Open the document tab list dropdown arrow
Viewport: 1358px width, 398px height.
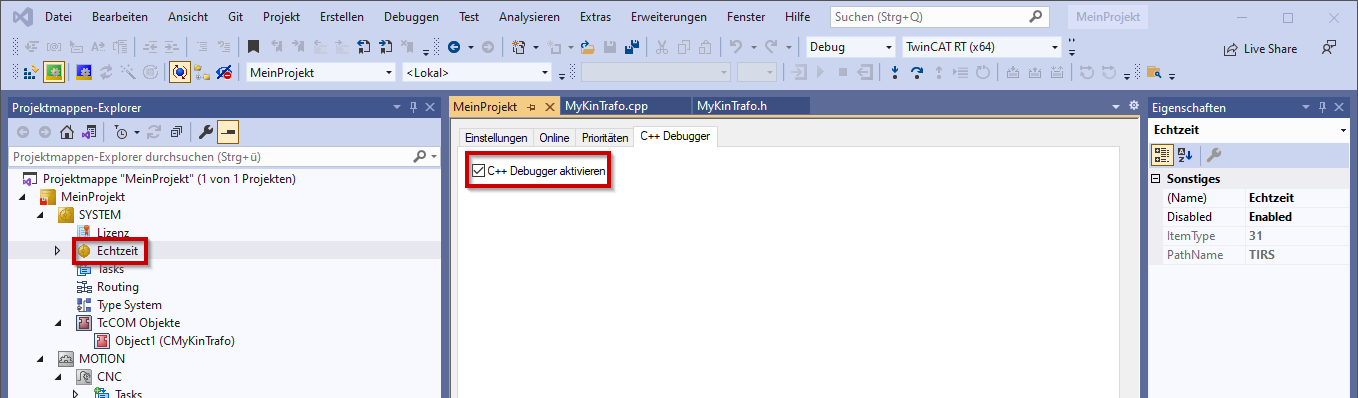(x=1117, y=106)
